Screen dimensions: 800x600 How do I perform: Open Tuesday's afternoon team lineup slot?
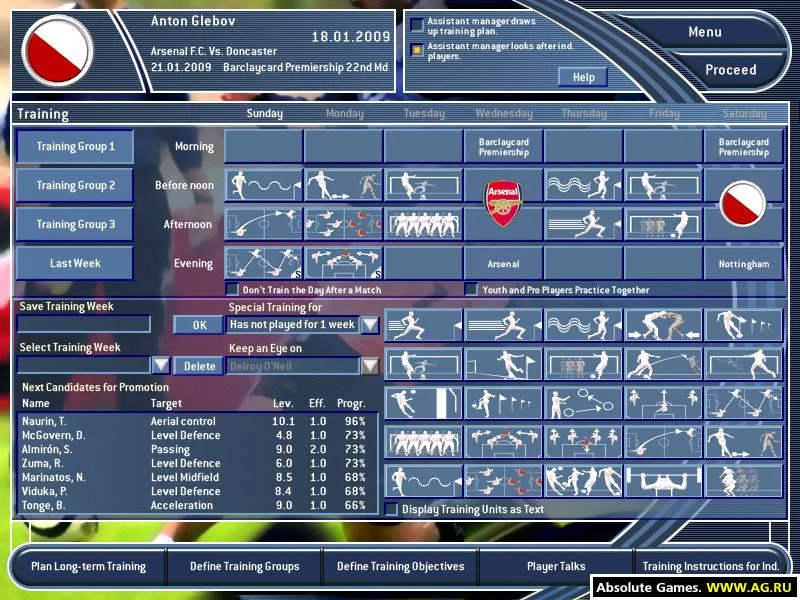423,224
